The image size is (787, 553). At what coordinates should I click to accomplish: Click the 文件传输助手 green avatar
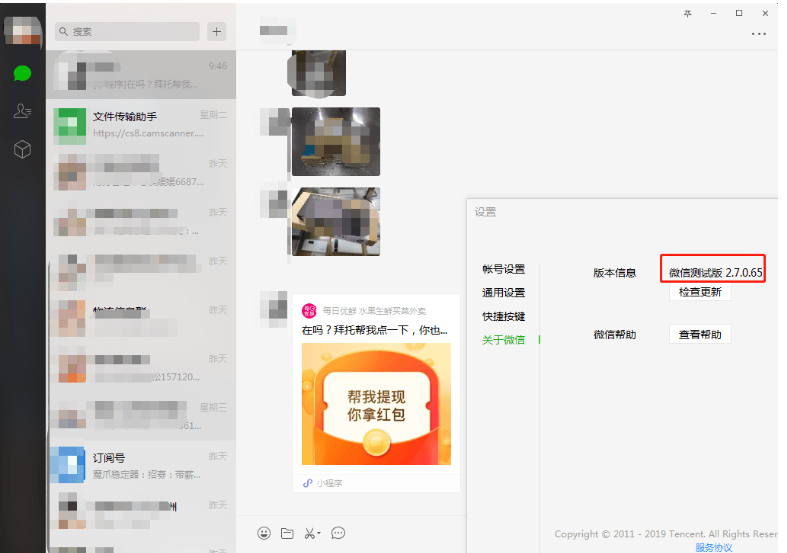(x=70, y=125)
